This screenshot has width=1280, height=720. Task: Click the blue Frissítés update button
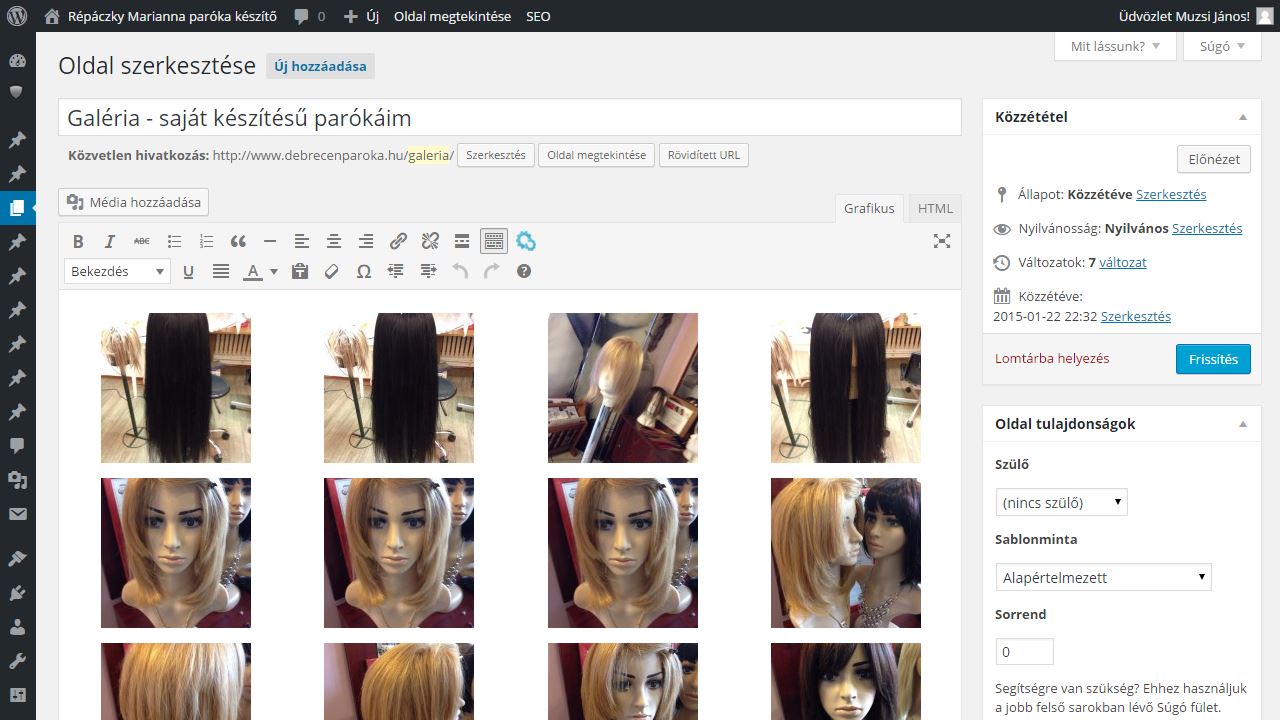pyautogui.click(x=1213, y=359)
